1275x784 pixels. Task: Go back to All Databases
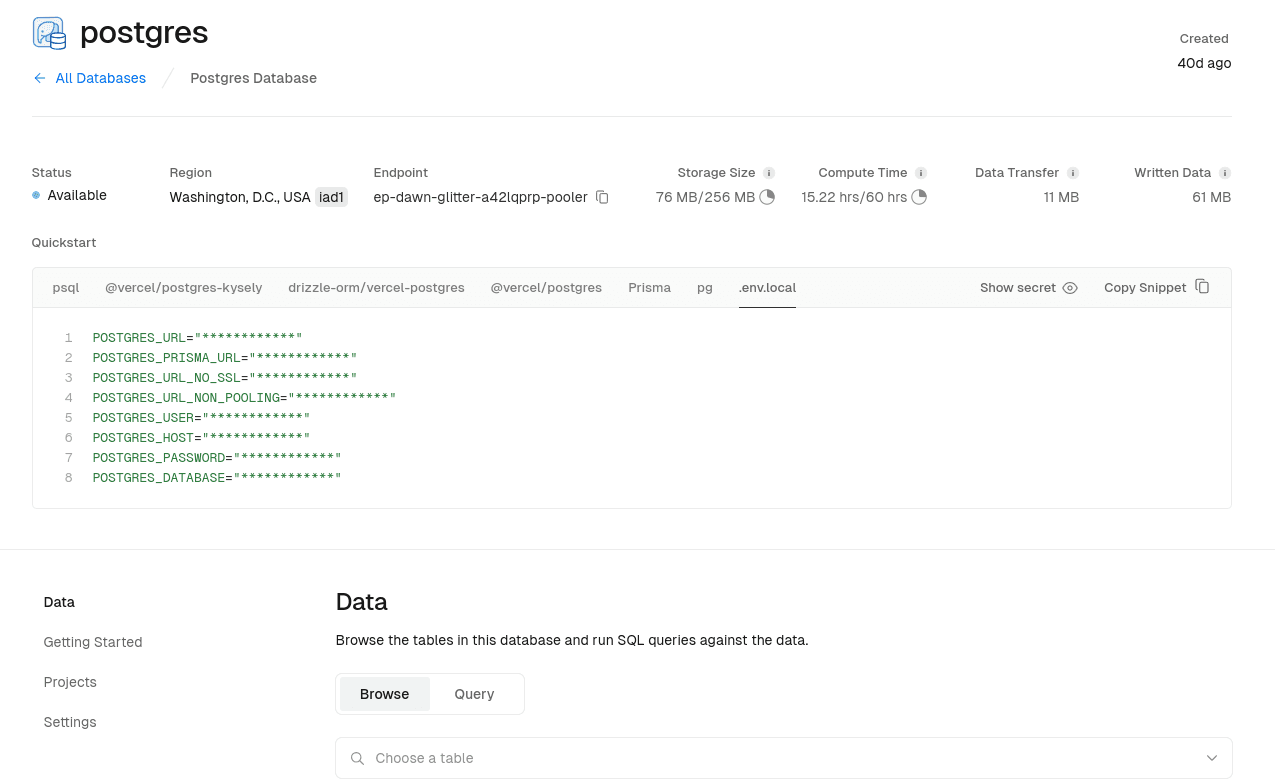coord(101,78)
